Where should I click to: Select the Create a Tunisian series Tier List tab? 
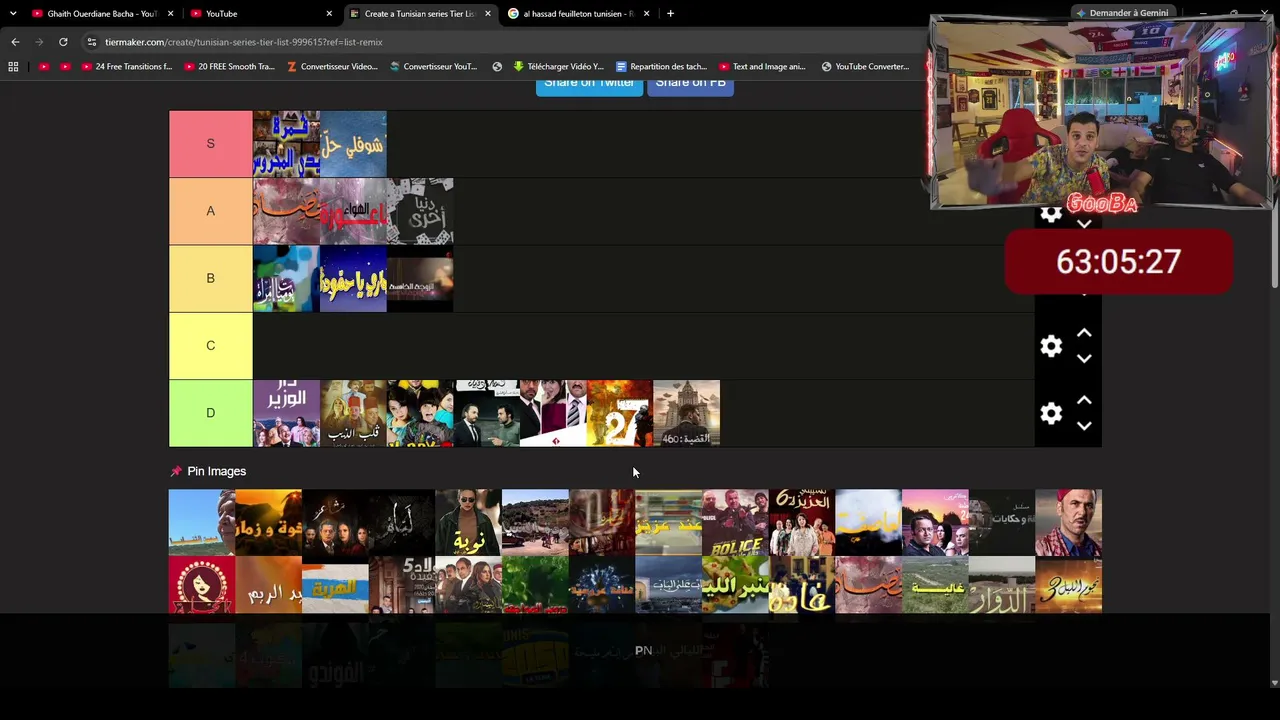[420, 14]
